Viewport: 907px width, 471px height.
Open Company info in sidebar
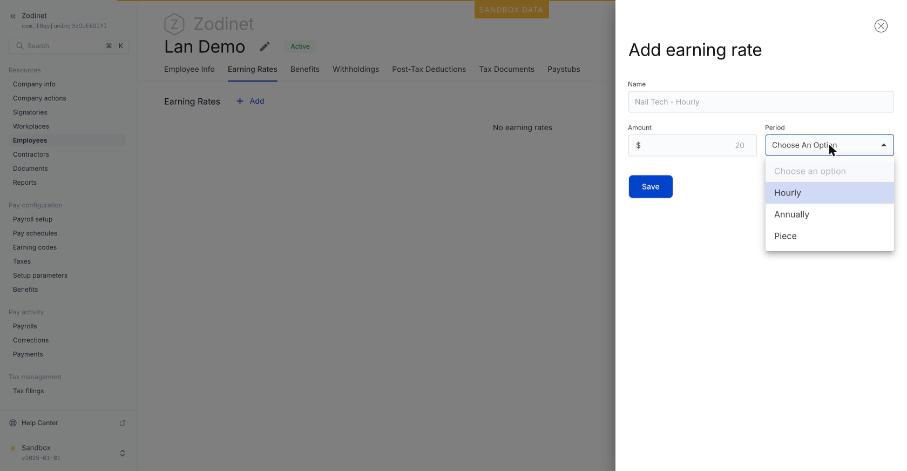click(34, 84)
